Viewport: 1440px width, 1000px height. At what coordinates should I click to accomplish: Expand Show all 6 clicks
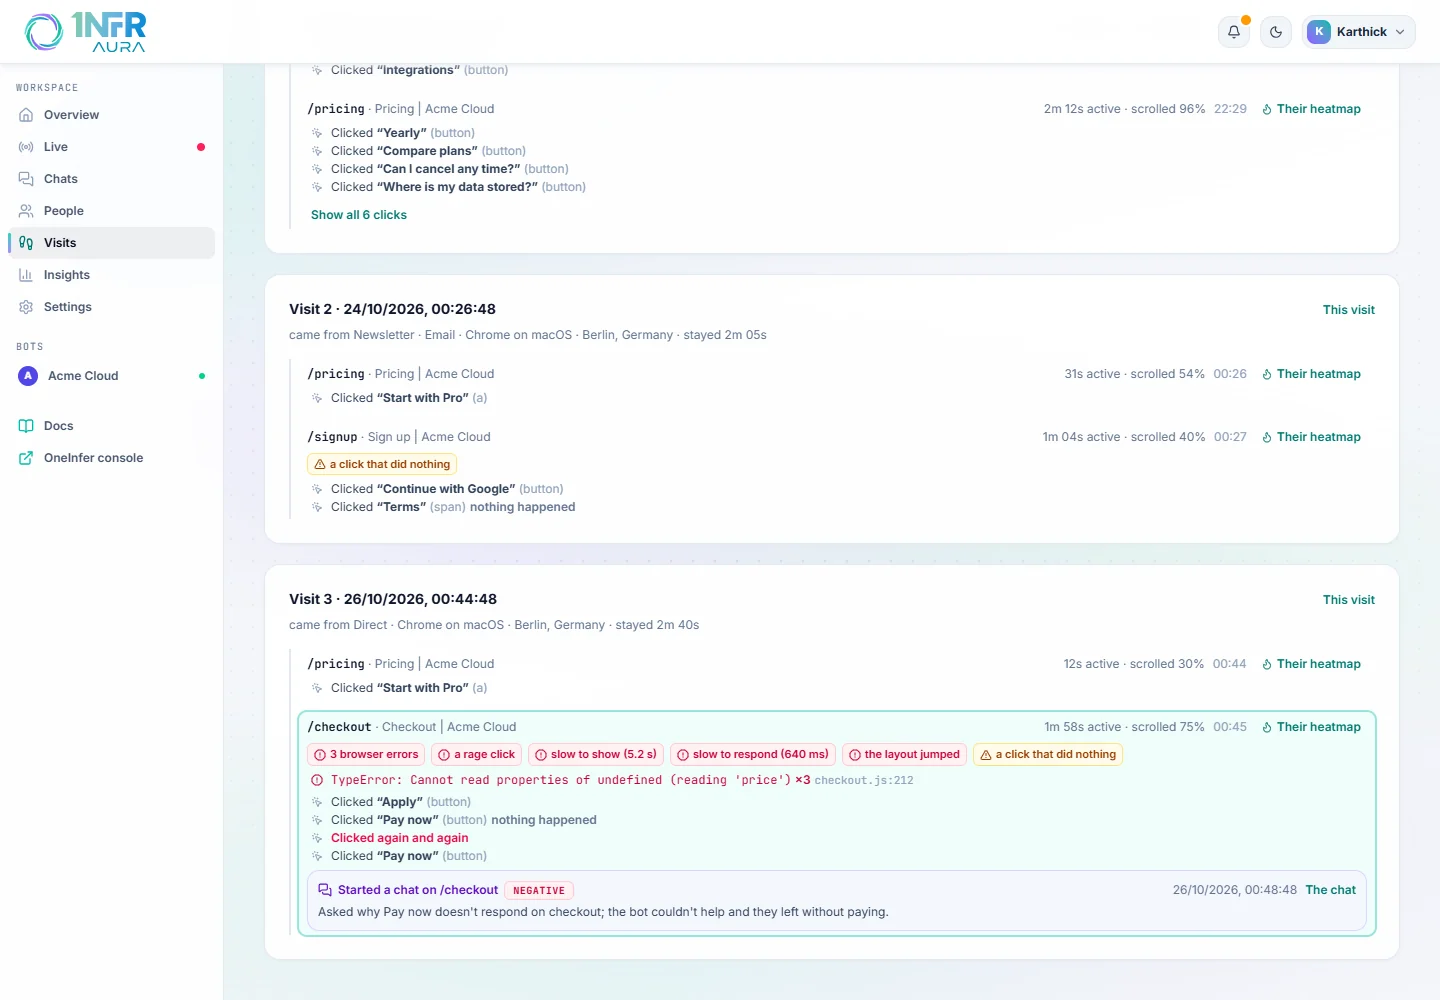(359, 215)
